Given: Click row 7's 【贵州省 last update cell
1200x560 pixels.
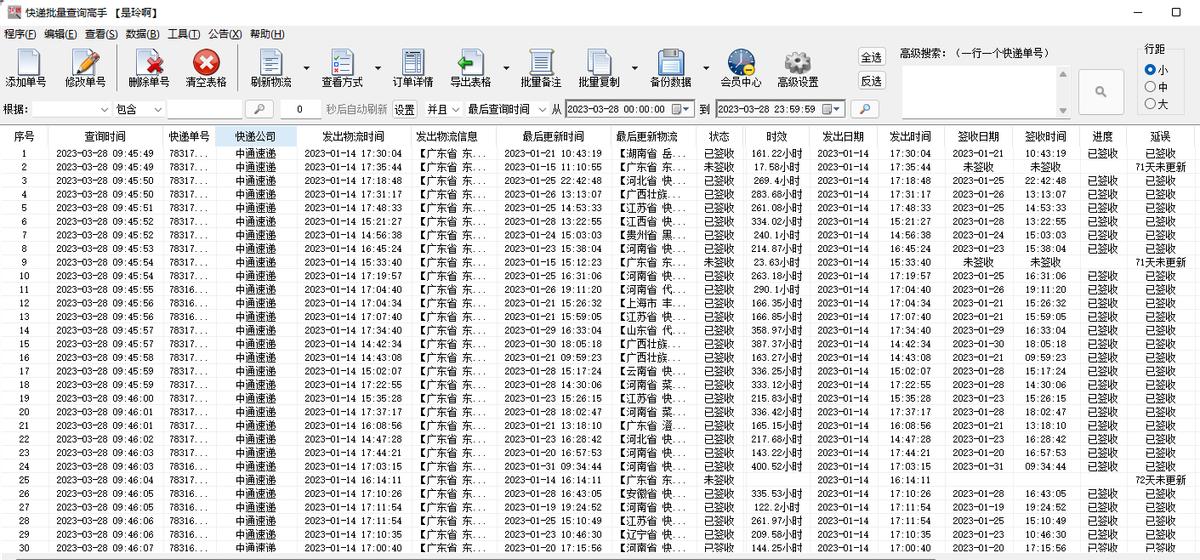Looking at the screenshot, I should (652, 235).
